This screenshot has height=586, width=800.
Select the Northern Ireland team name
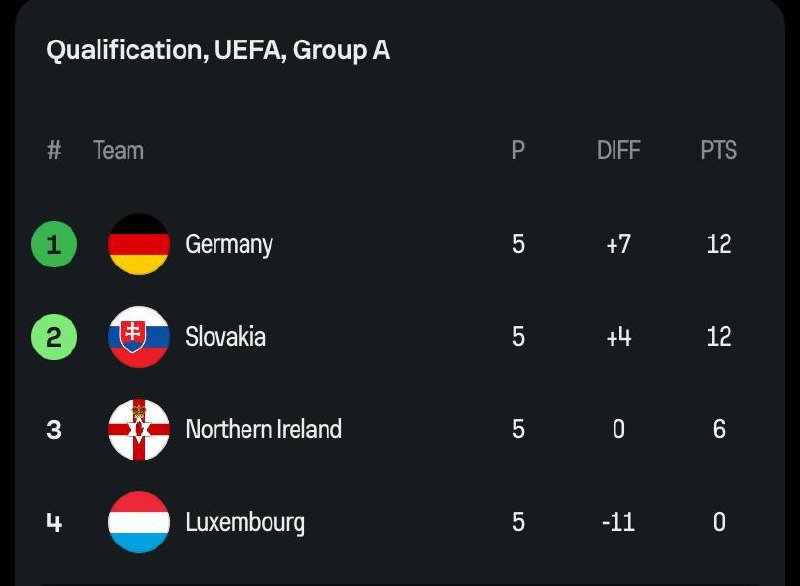[264, 430]
